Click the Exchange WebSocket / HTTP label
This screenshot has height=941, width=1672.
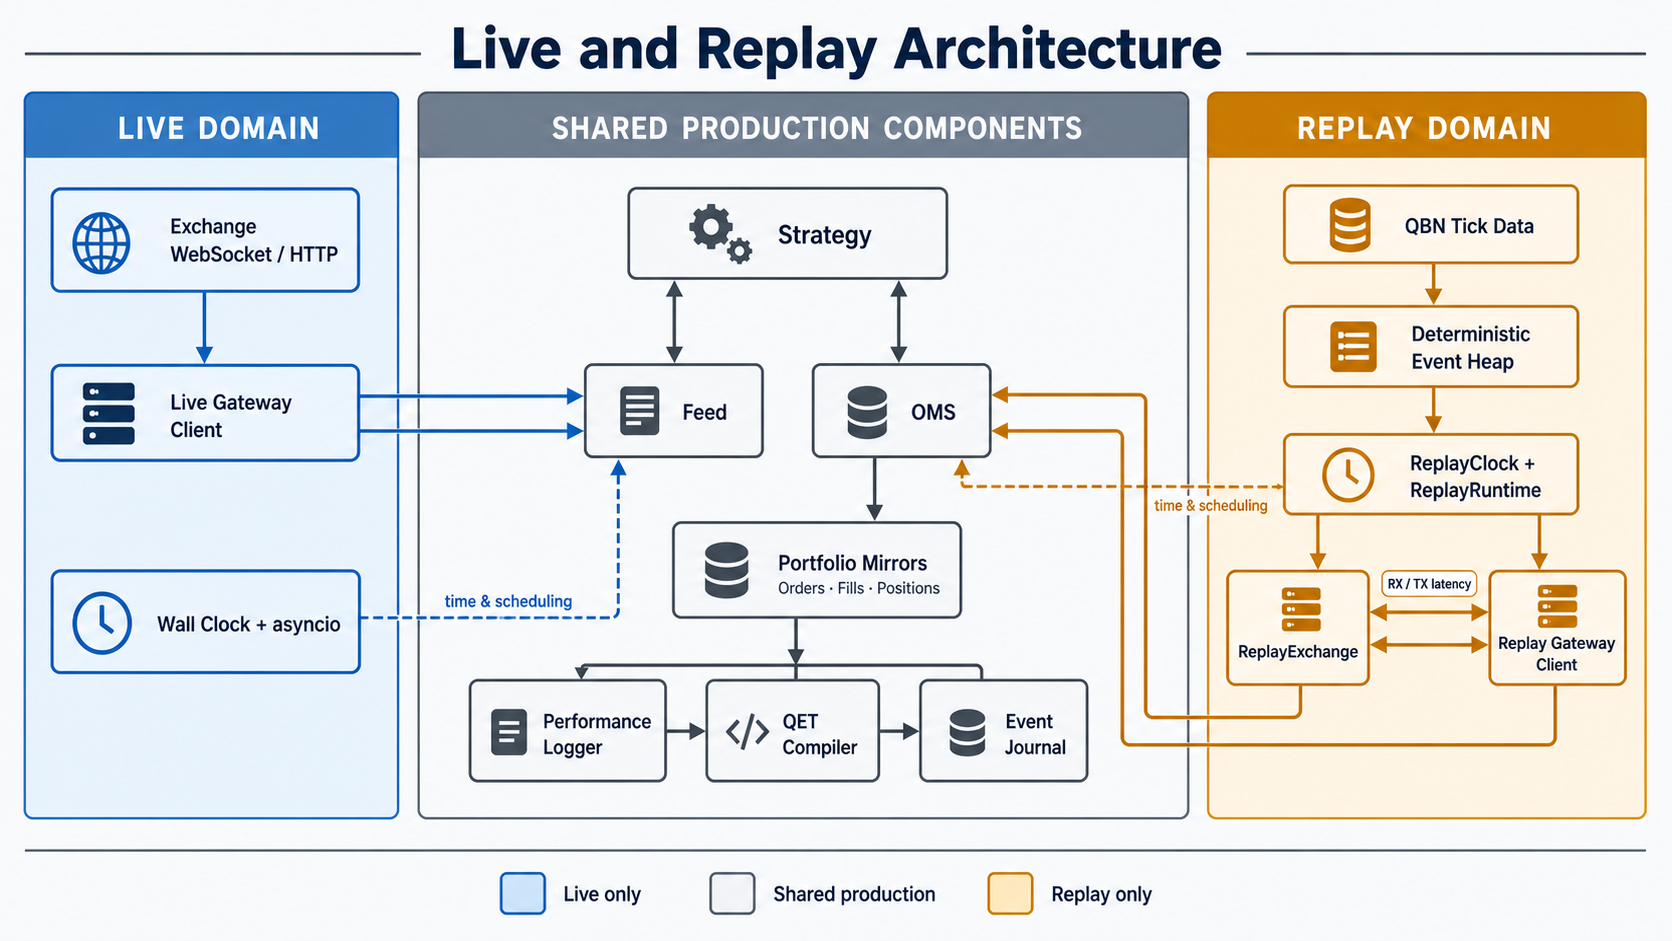pos(254,240)
